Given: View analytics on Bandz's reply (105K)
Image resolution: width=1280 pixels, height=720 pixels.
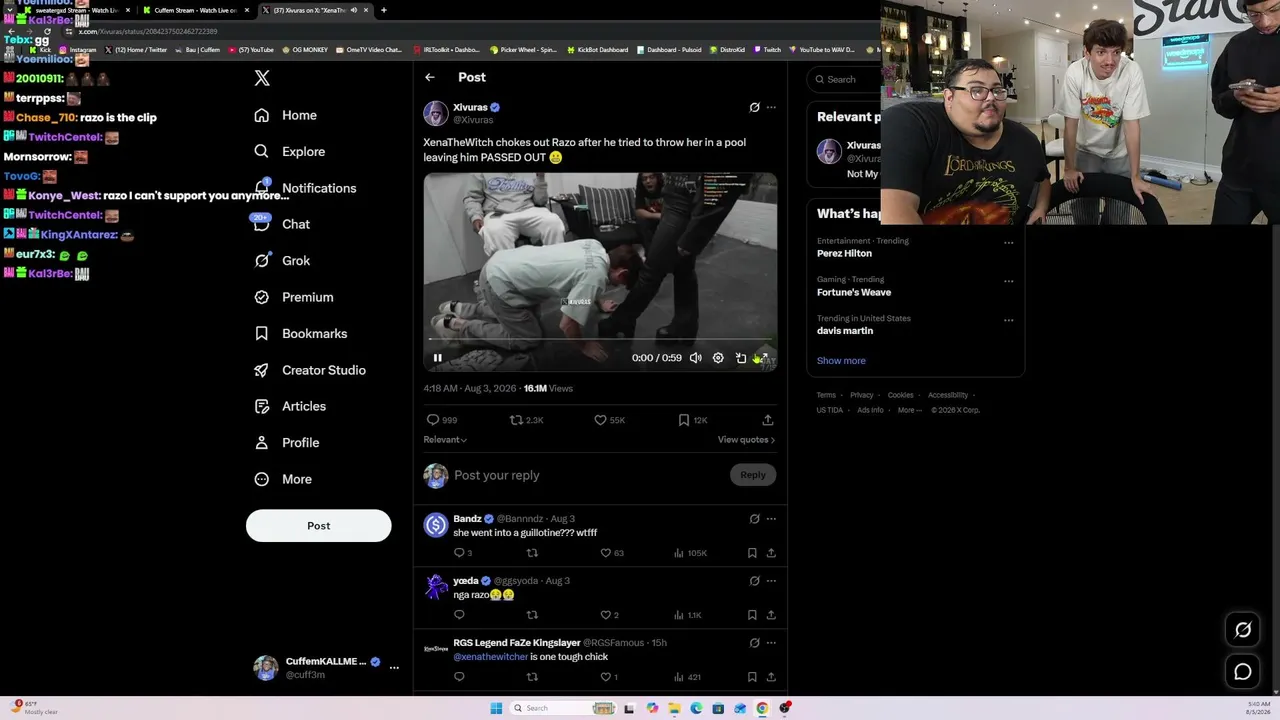Looking at the screenshot, I should click(x=691, y=553).
